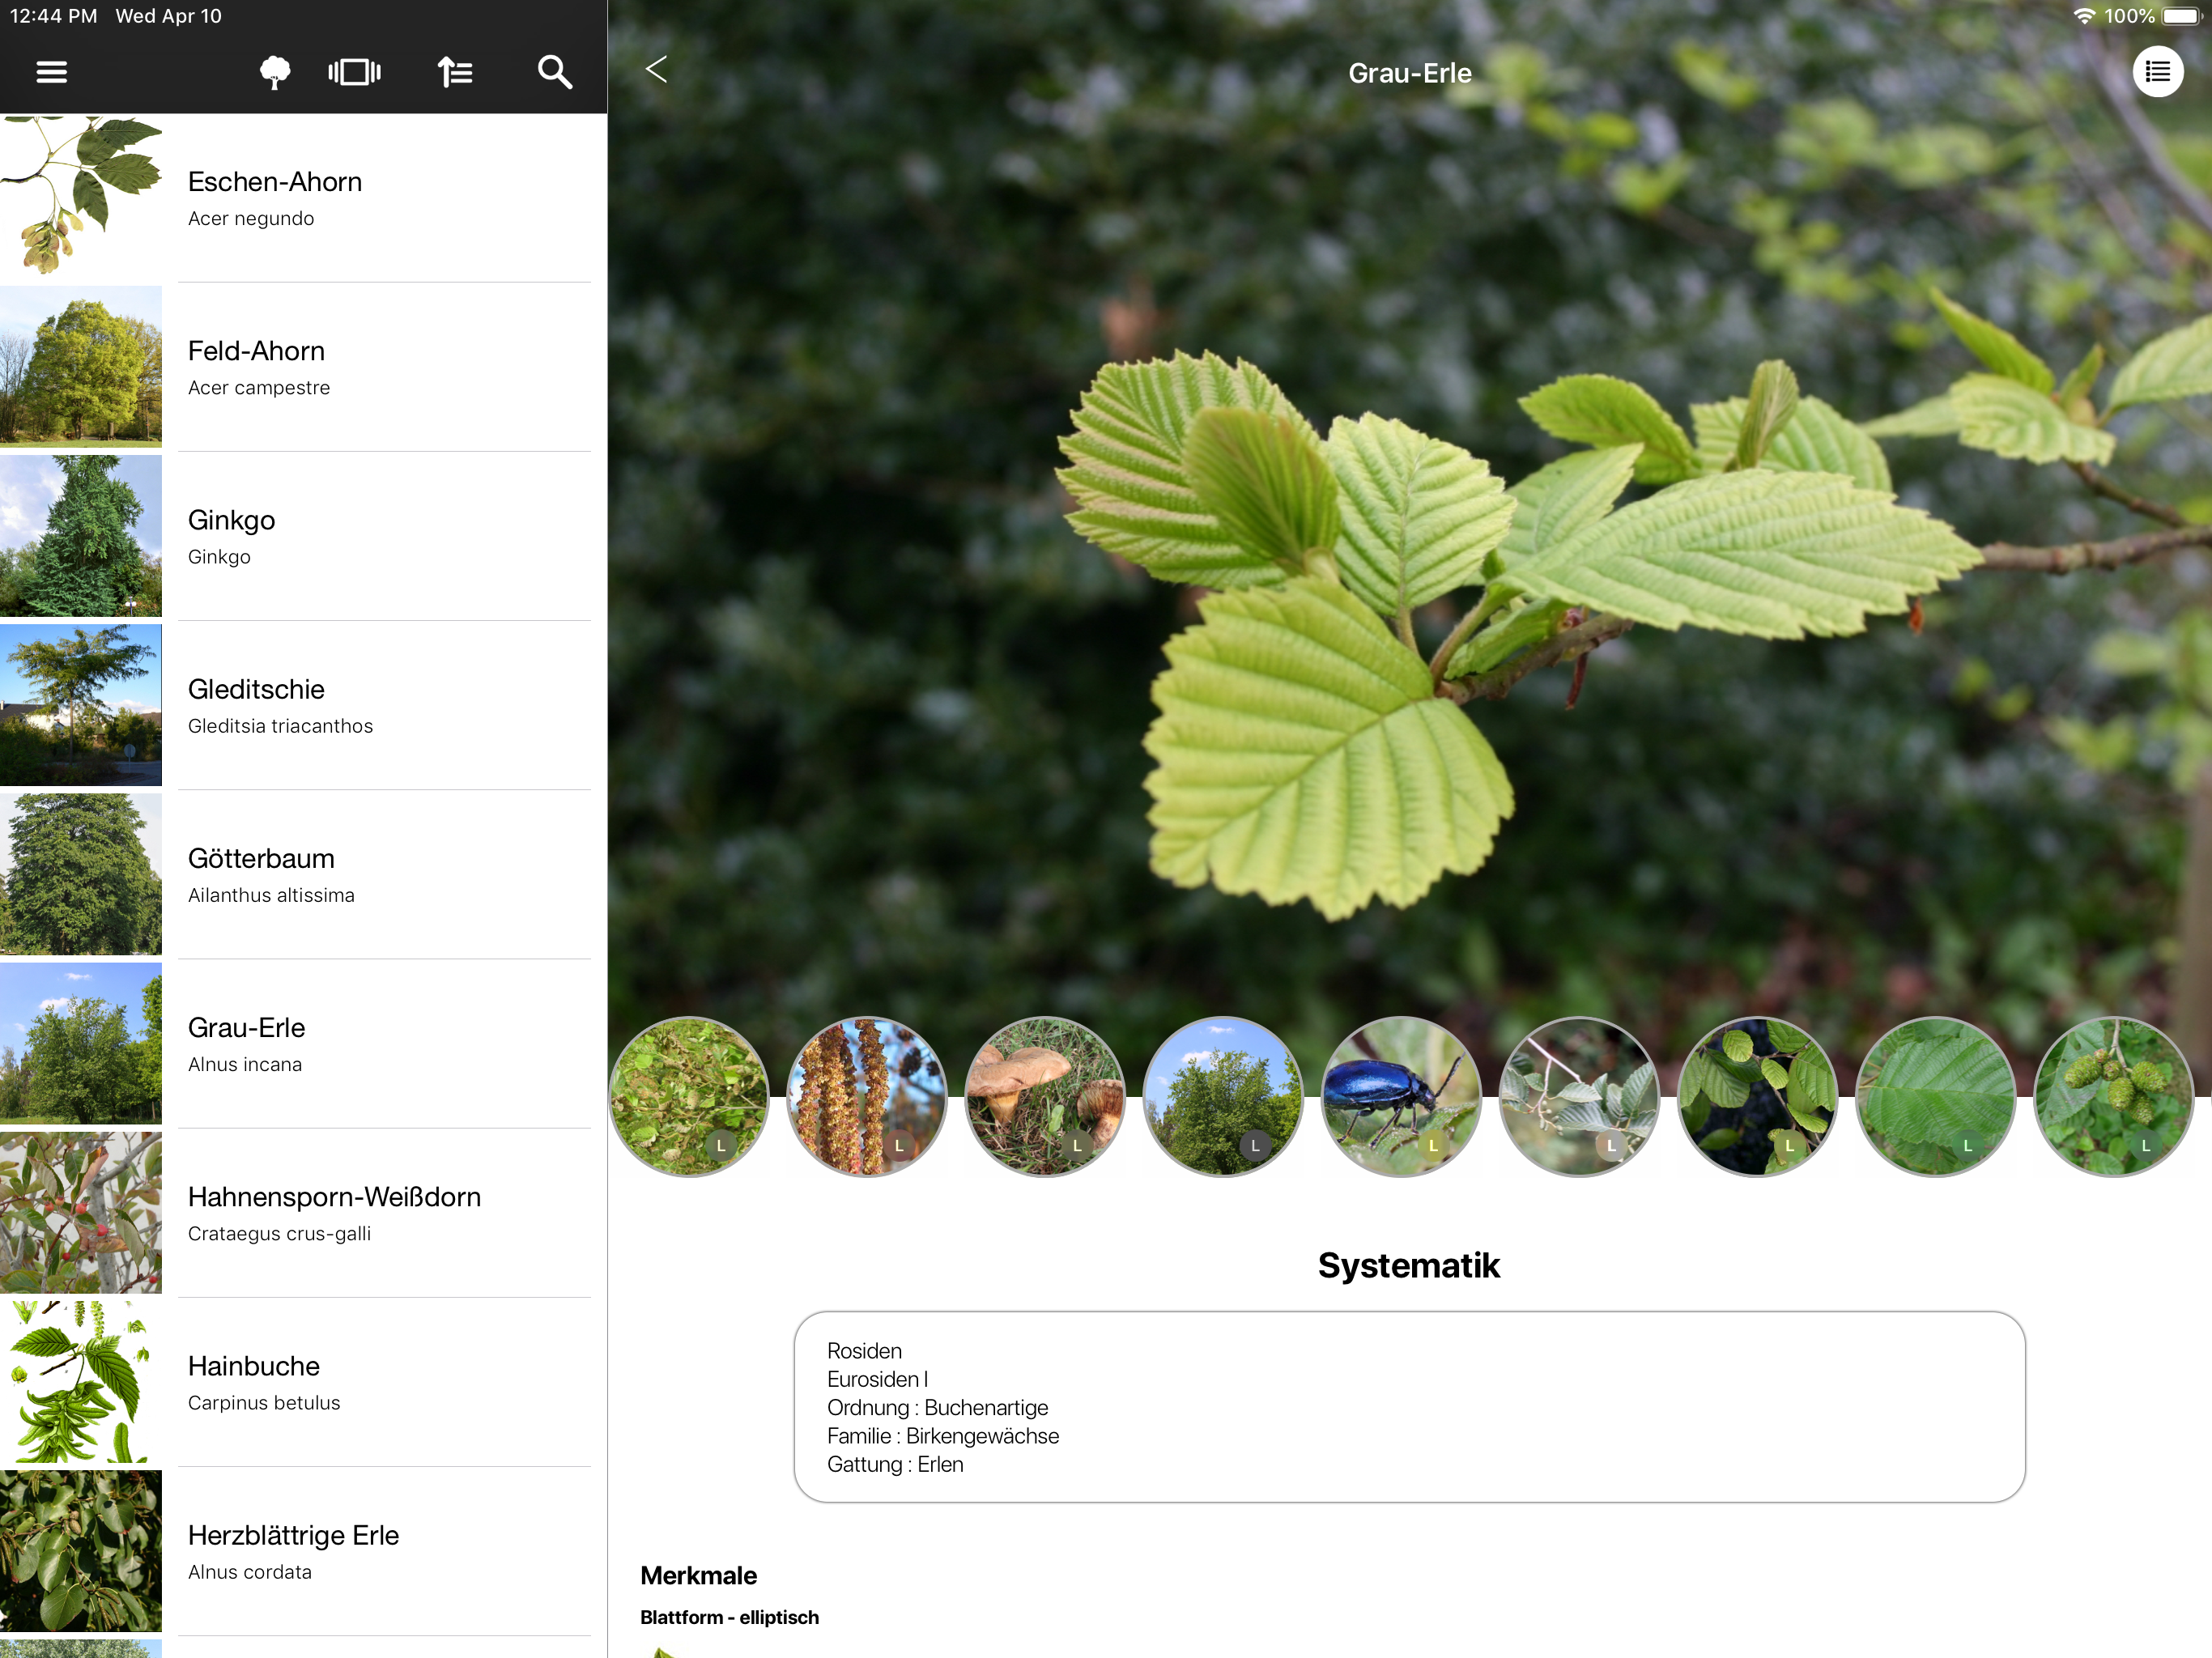
Task: Open the mushroom photo thumbnail
Action: [1044, 1096]
